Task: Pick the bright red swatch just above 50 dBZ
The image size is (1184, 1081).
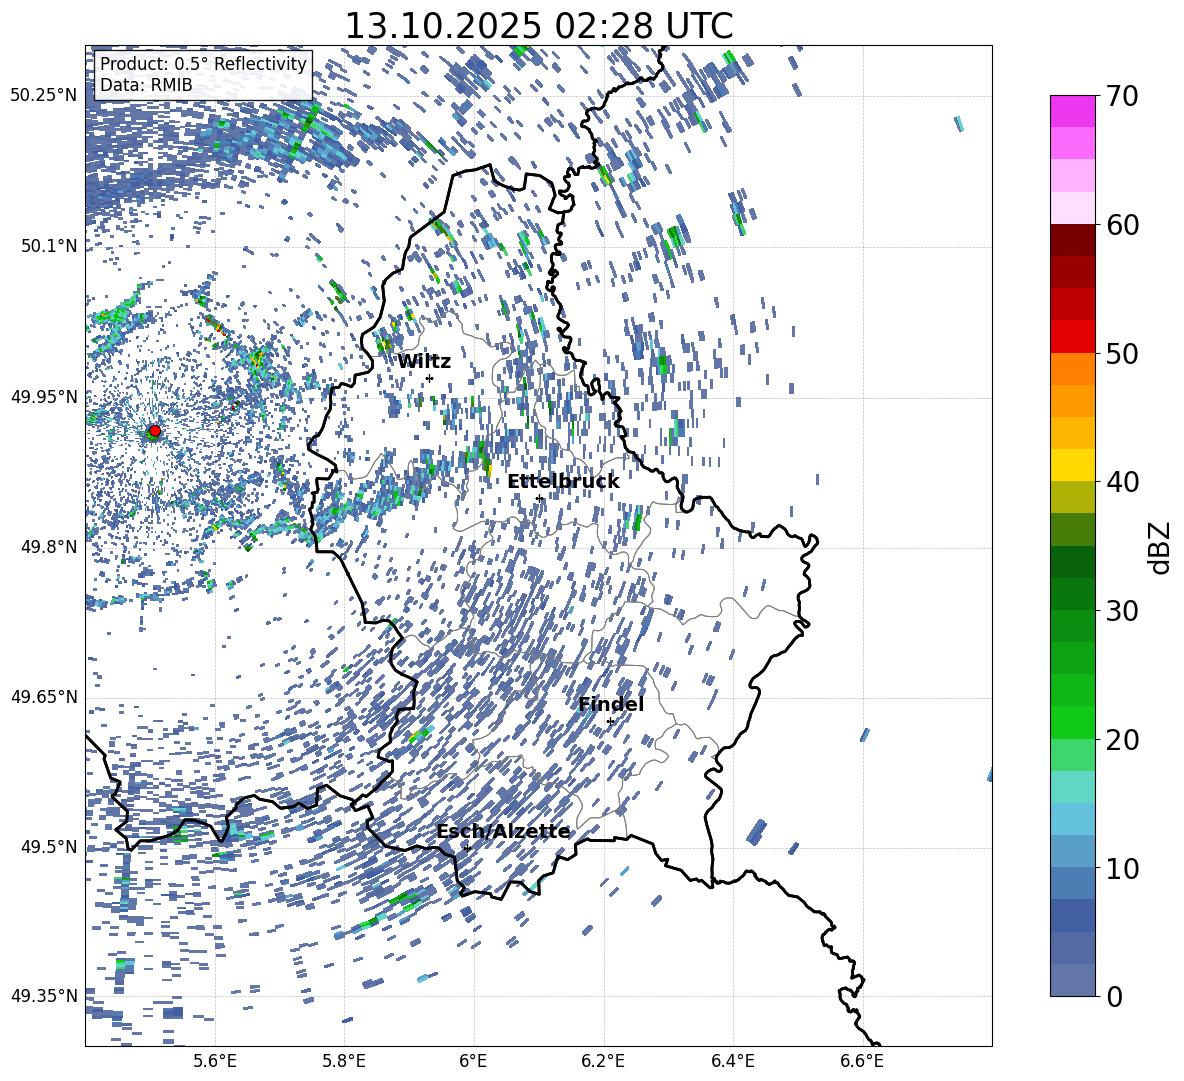Action: coord(1073,336)
